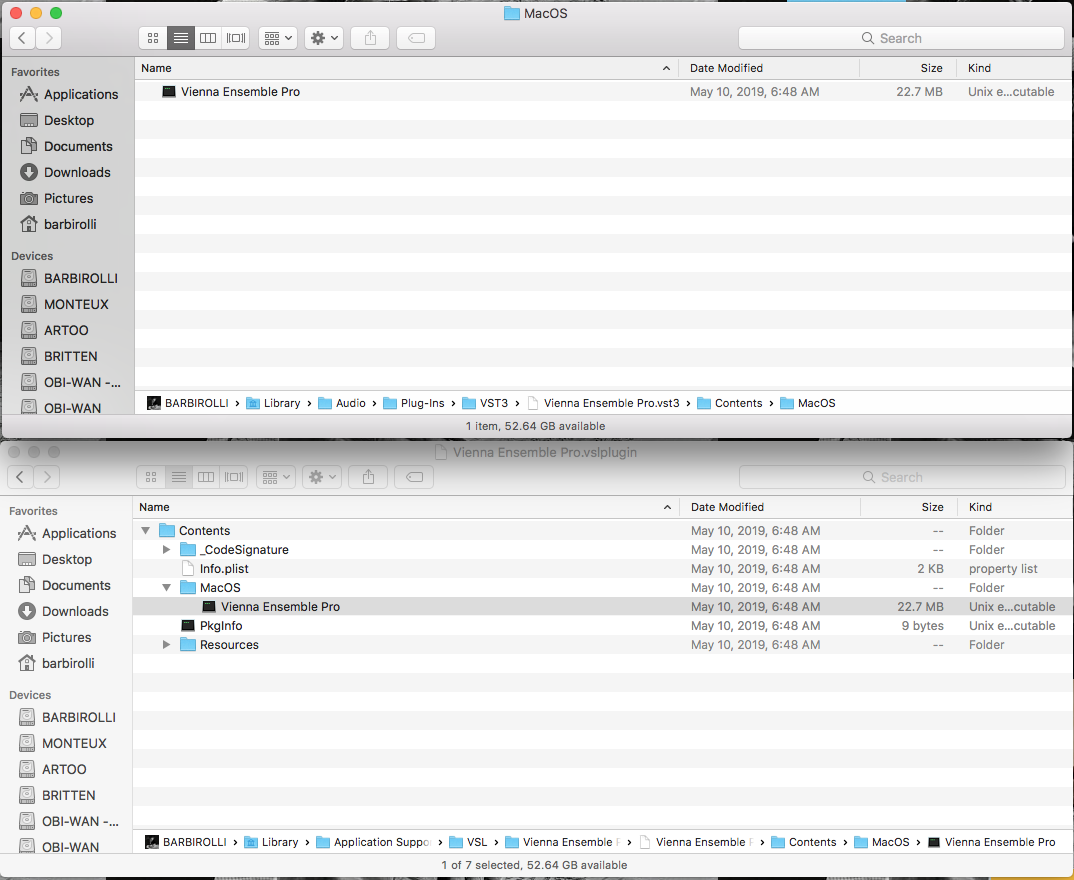Screen dimensions: 1074x880
Task: Open Documents in the top window sidebar
Action: pyautogui.click(x=66, y=147)
